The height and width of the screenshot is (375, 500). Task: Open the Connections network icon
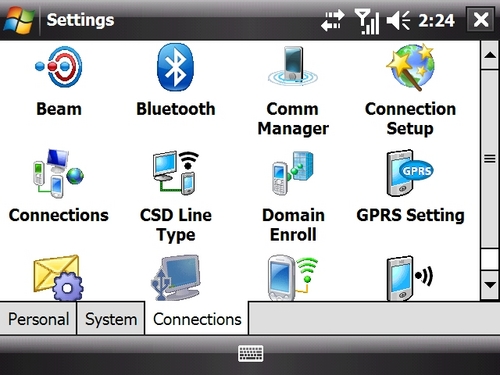59,173
